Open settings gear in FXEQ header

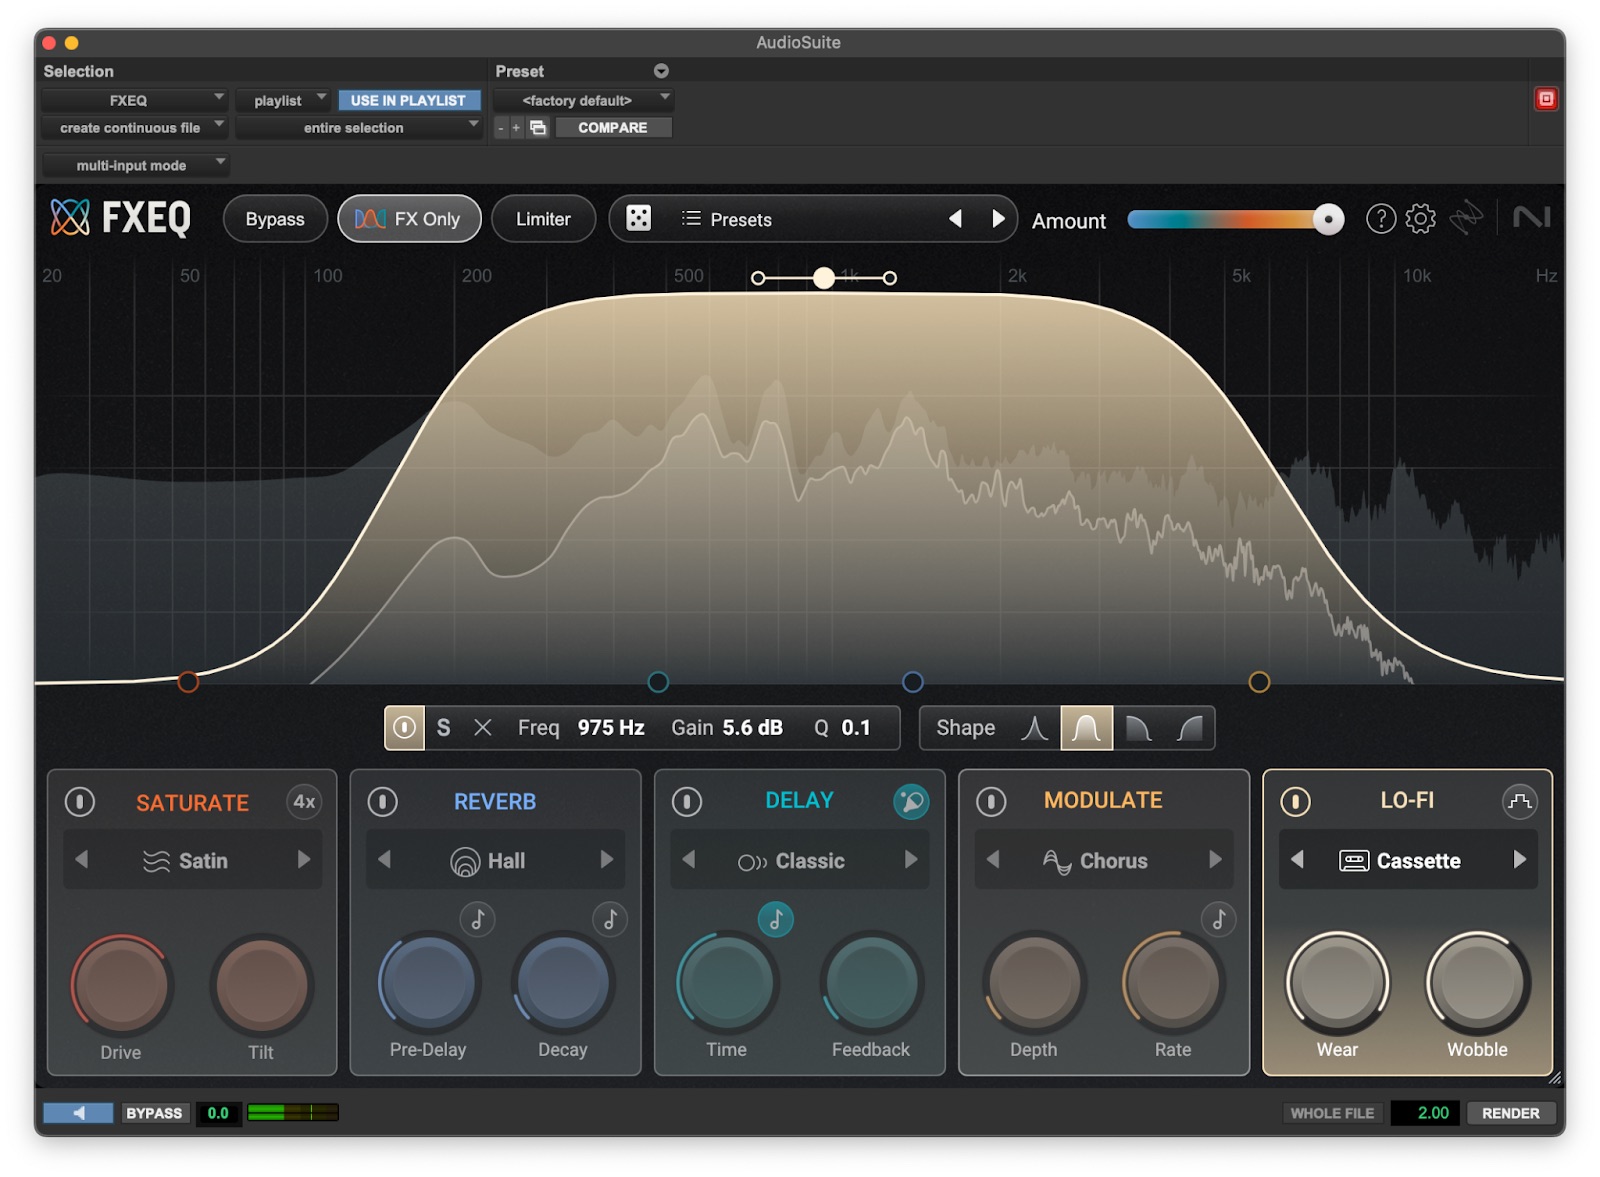(1420, 218)
